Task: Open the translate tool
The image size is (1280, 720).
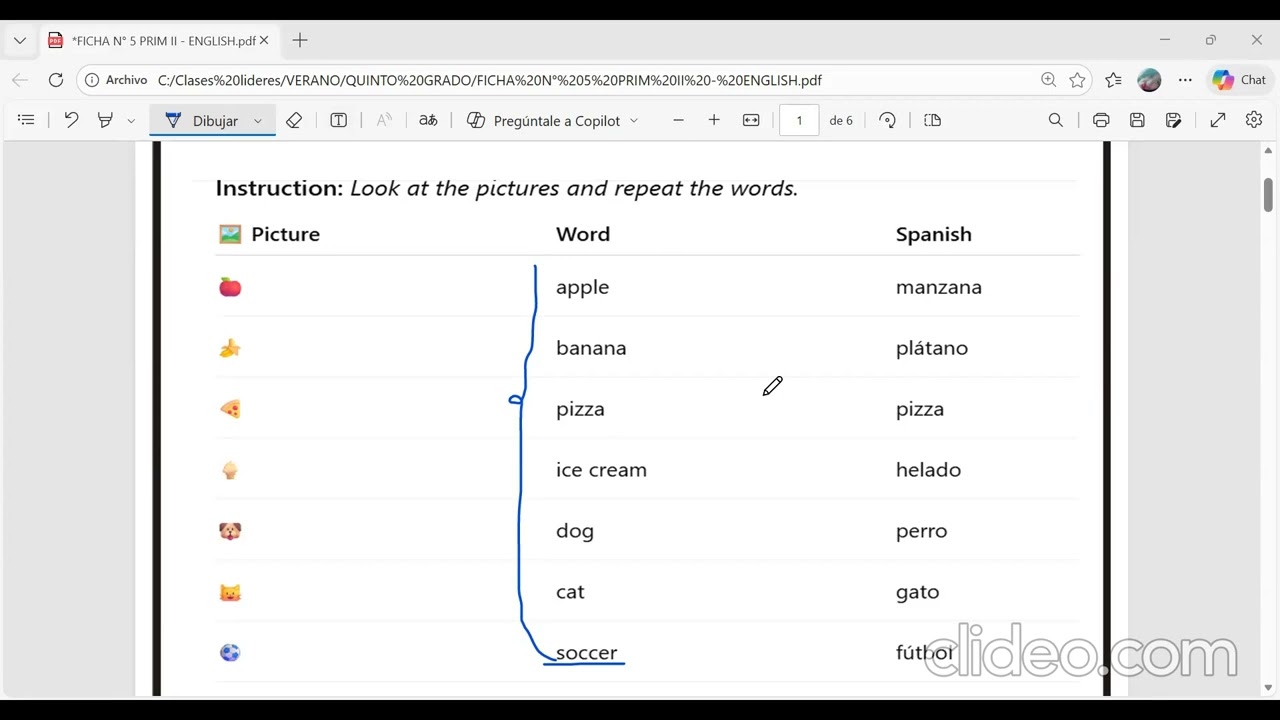Action: (x=428, y=120)
